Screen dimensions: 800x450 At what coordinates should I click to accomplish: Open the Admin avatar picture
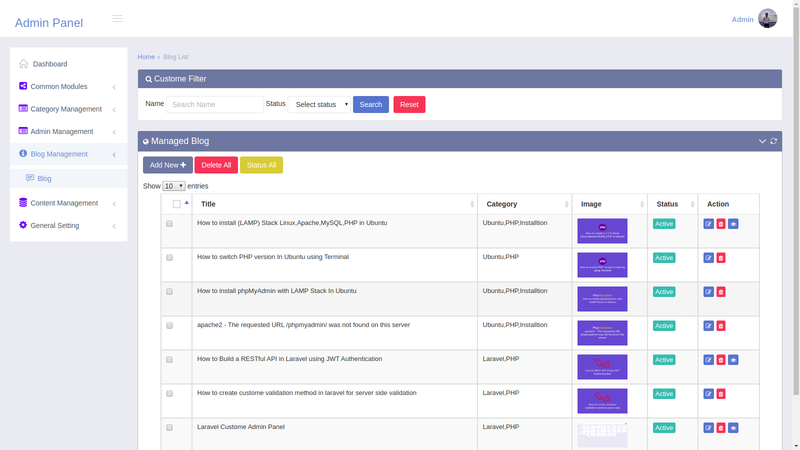tap(767, 18)
